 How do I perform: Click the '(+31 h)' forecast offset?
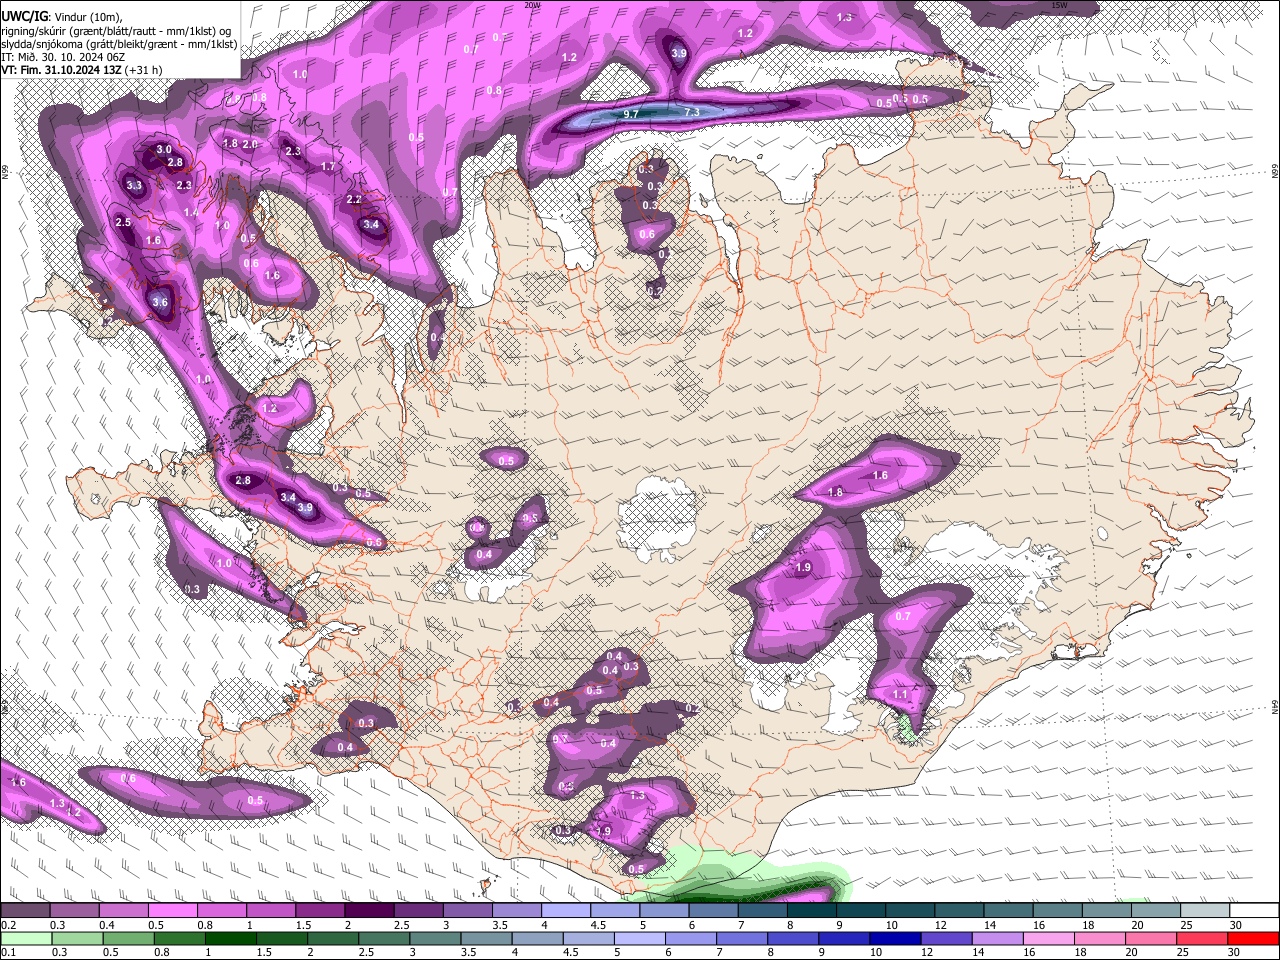tap(144, 70)
